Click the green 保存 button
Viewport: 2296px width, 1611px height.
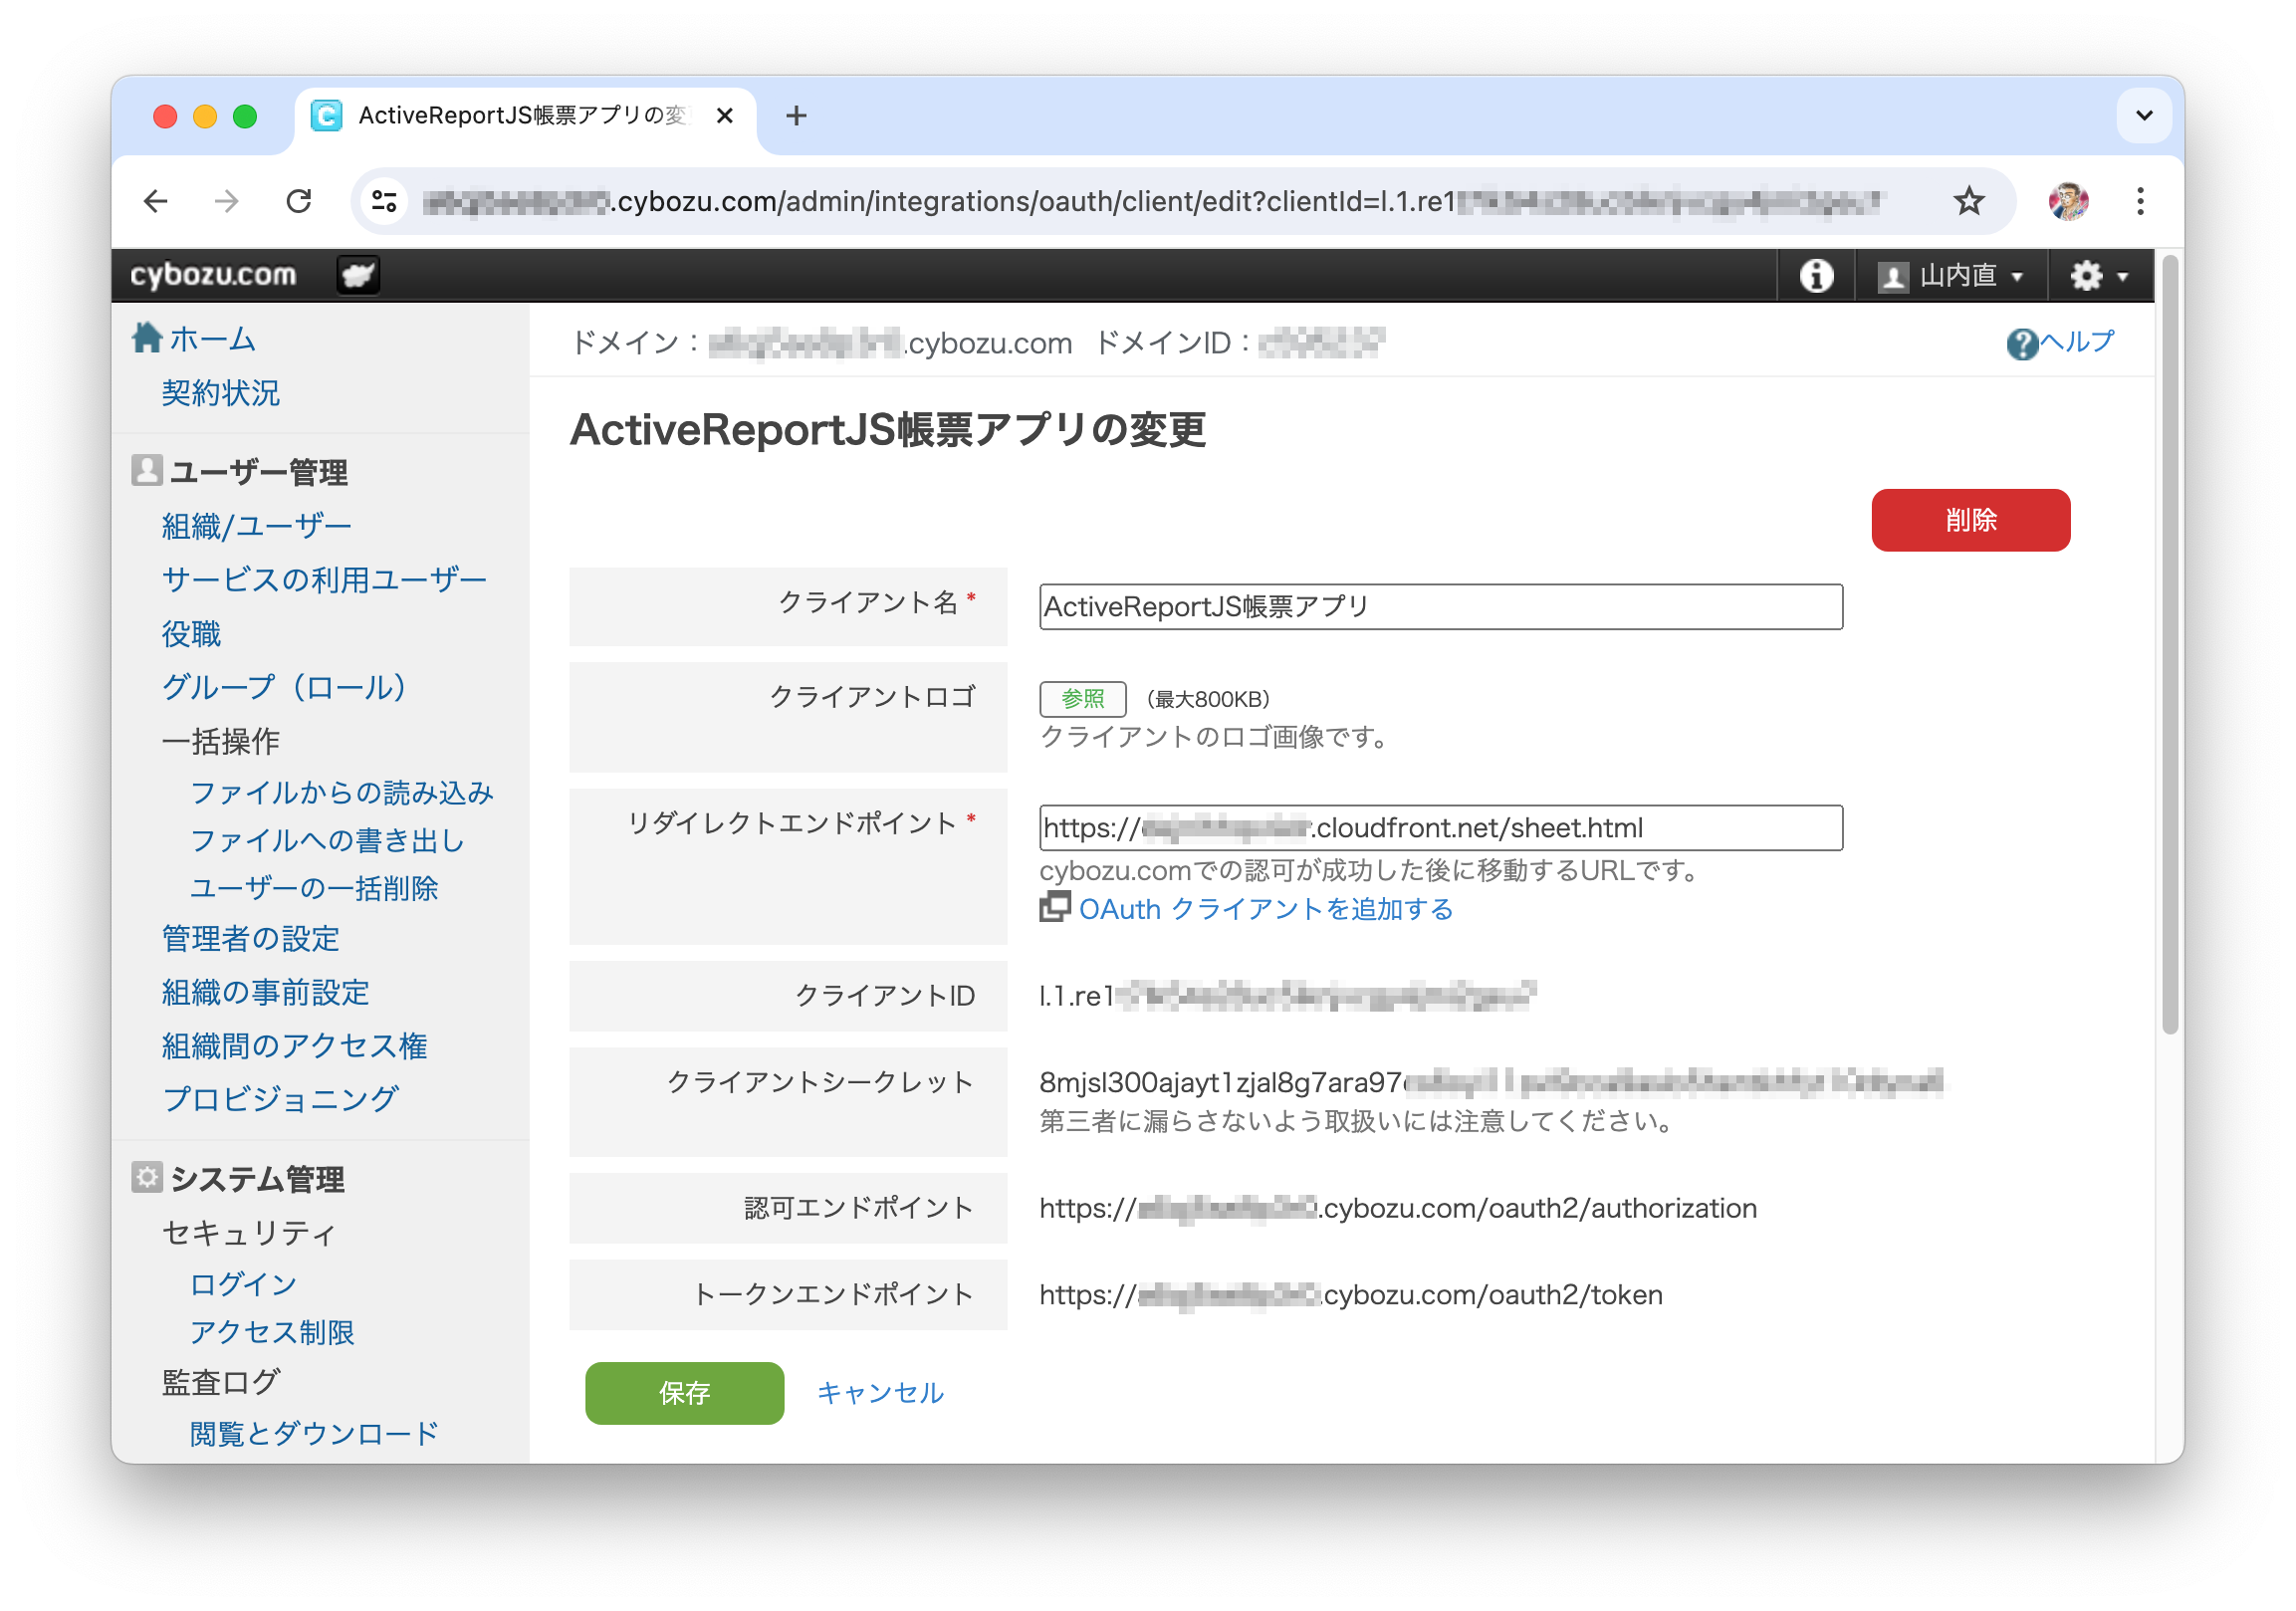pos(684,1393)
